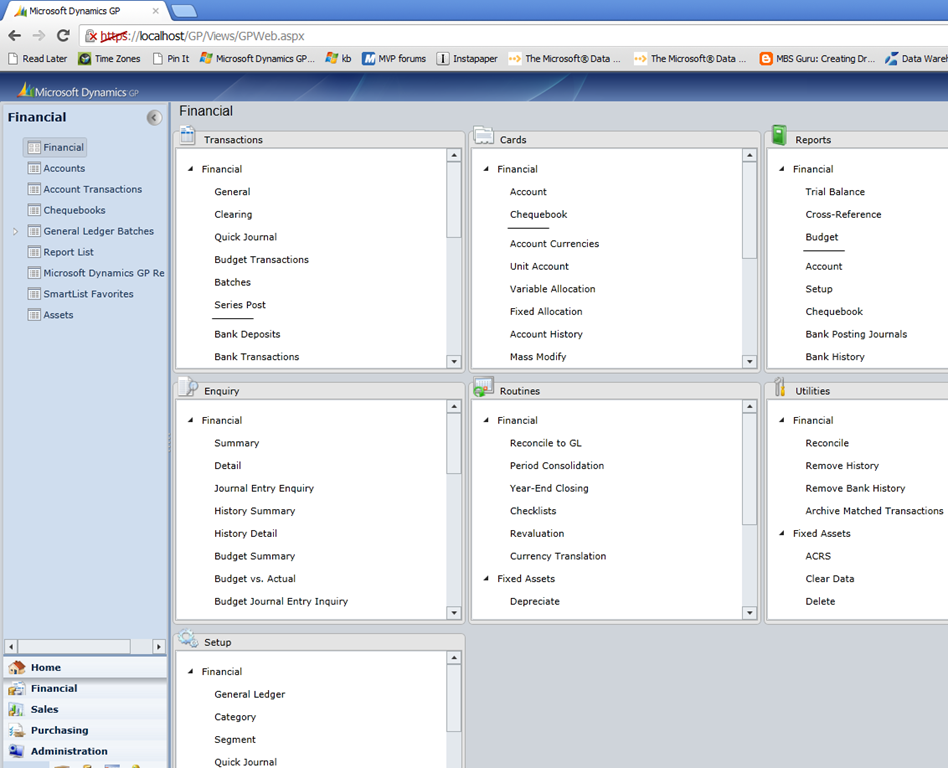
Task: Open General transaction entry
Action: click(x=232, y=192)
